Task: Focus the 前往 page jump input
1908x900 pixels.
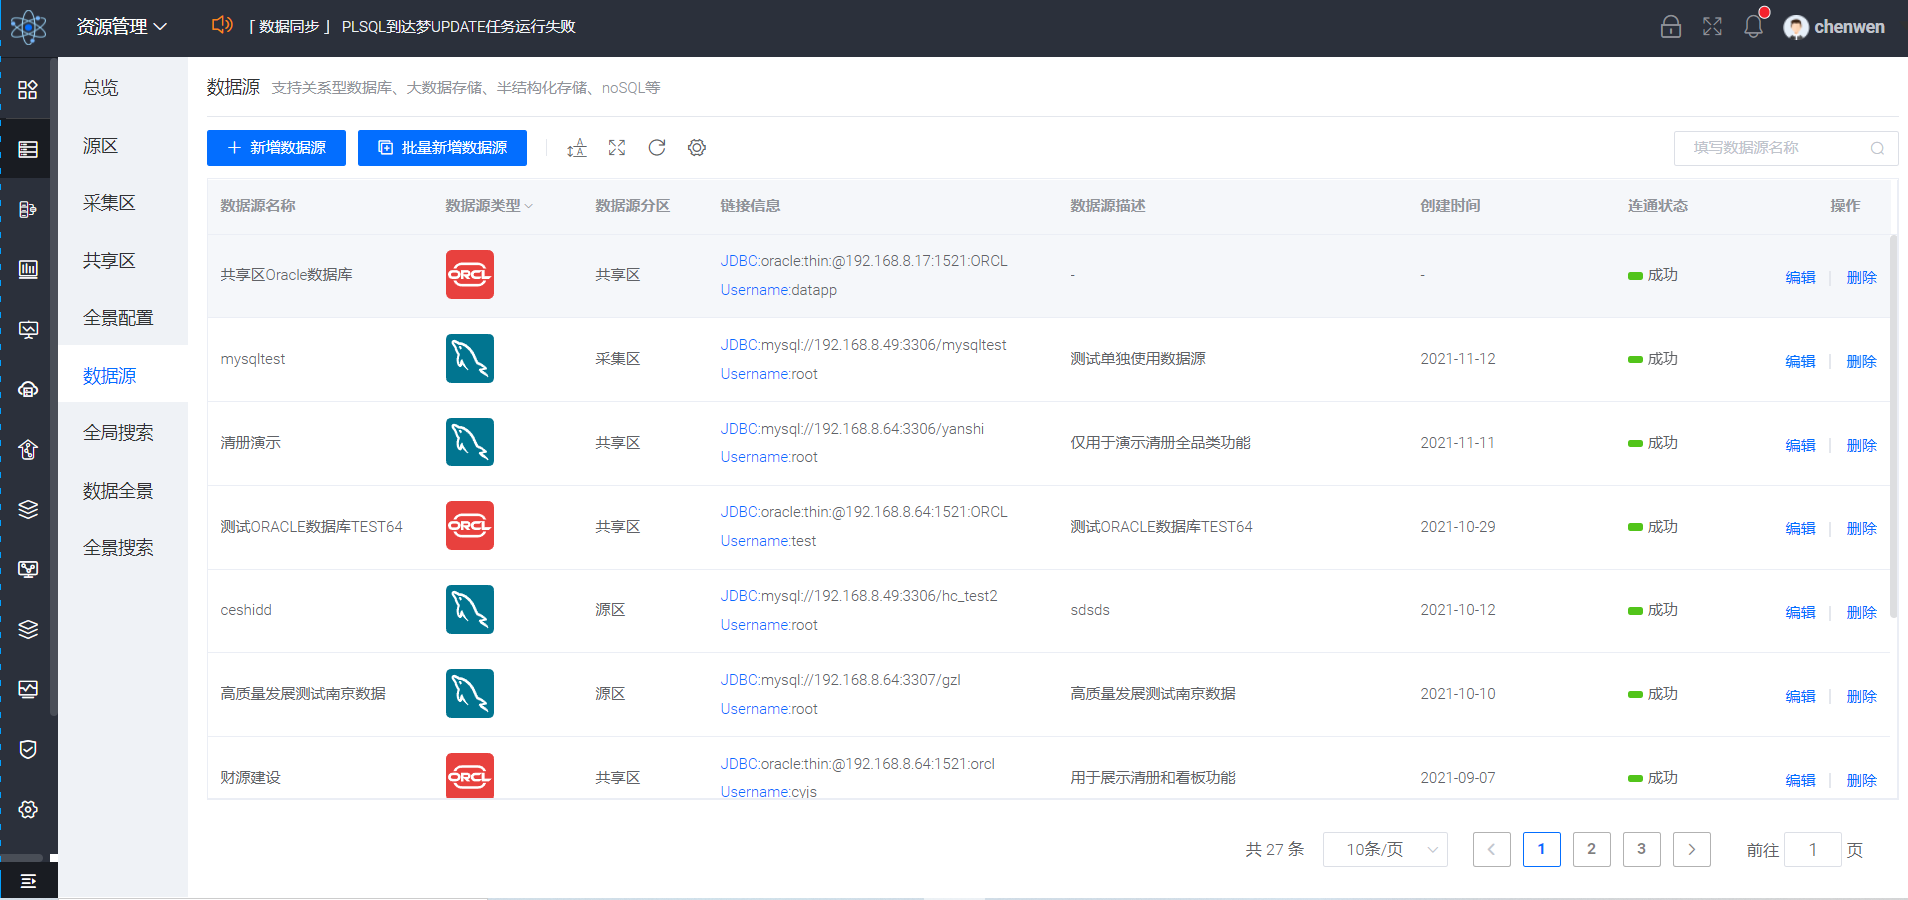Action: point(1813,850)
